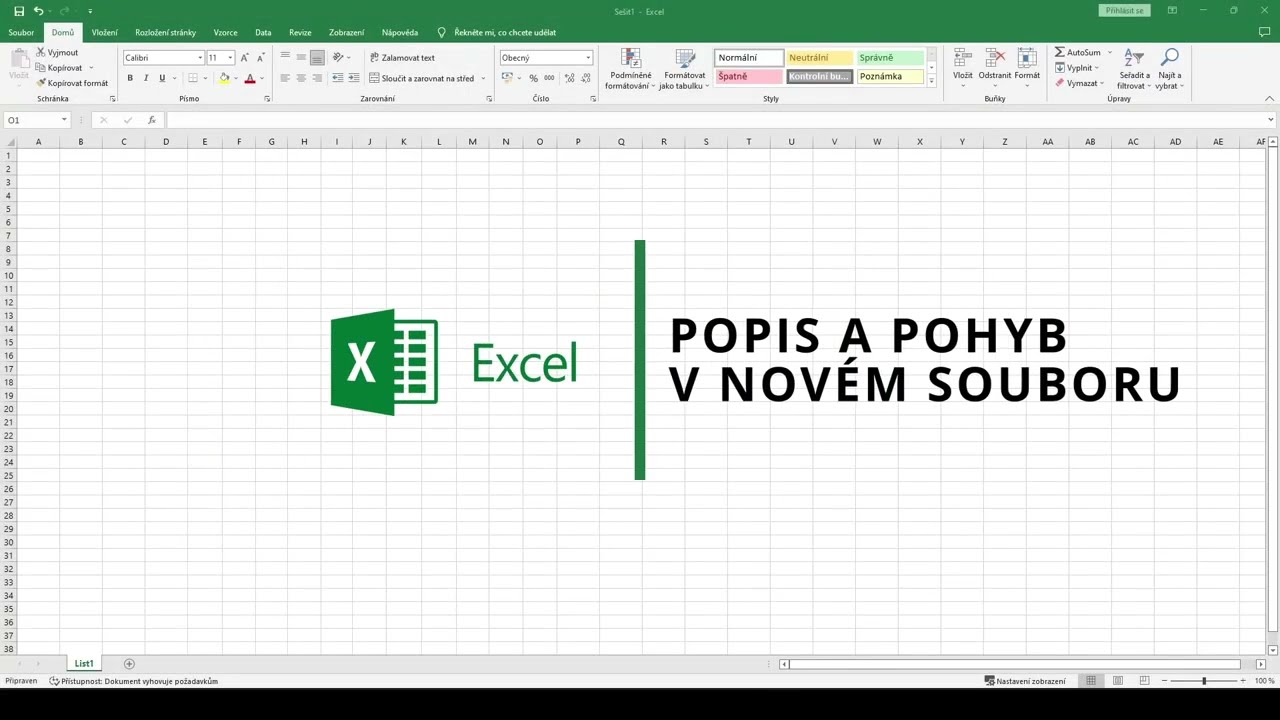Align cell text left
This screenshot has height=720, width=1280.
click(285, 78)
